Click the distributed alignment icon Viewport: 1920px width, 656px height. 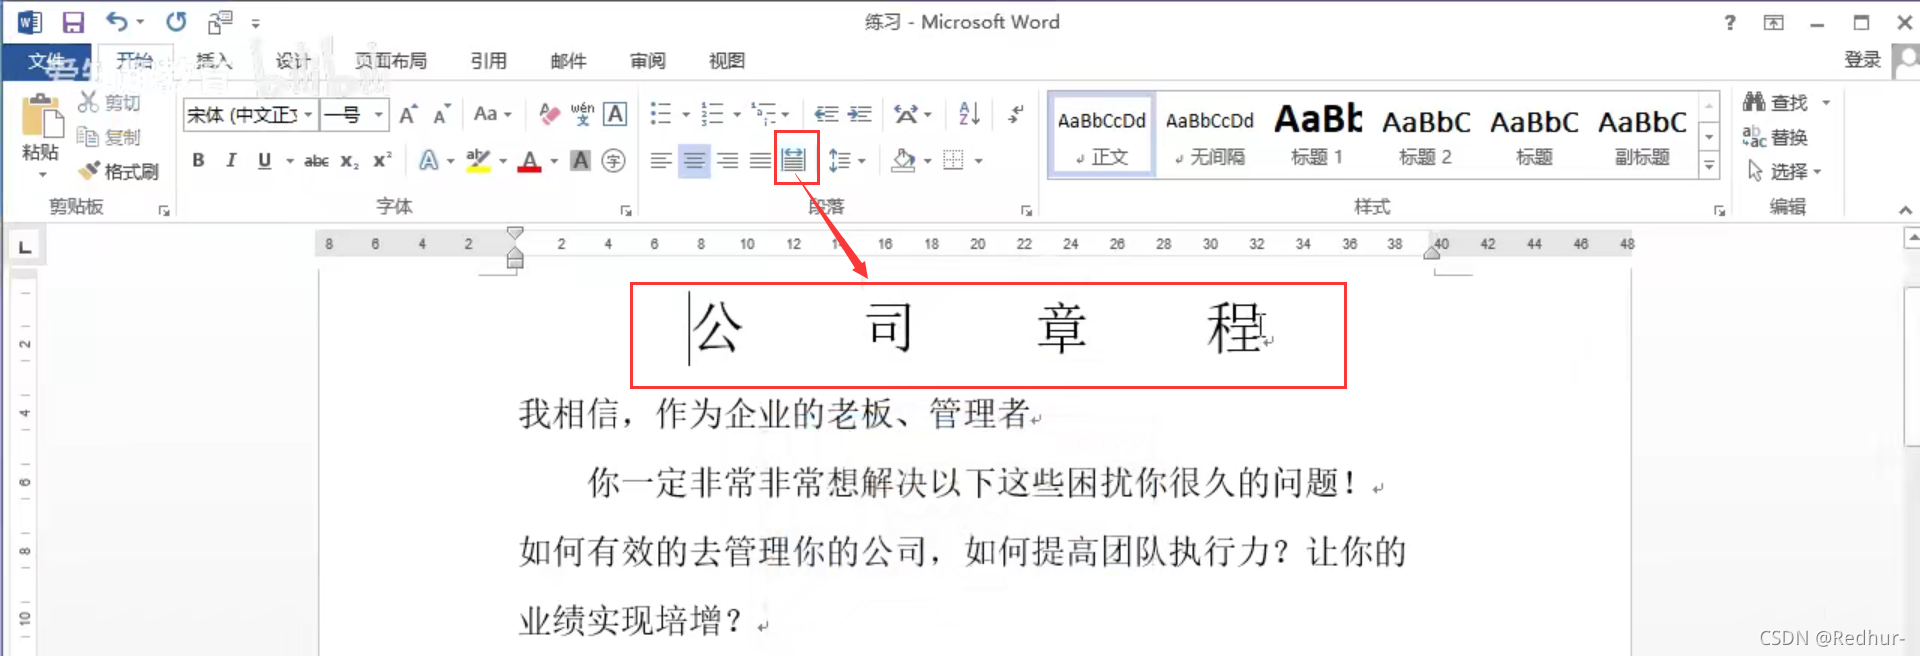click(x=793, y=160)
